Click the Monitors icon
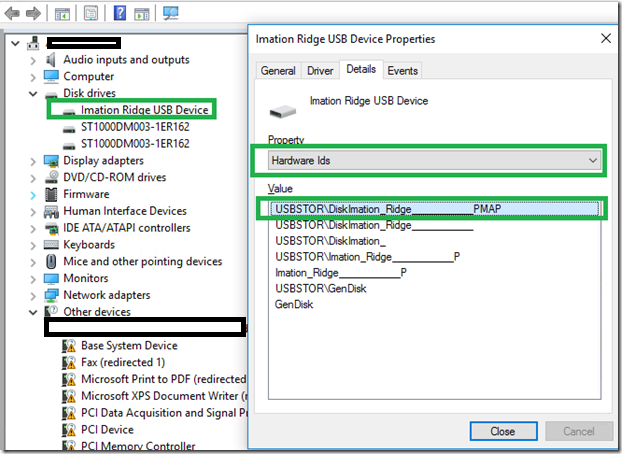 51,279
